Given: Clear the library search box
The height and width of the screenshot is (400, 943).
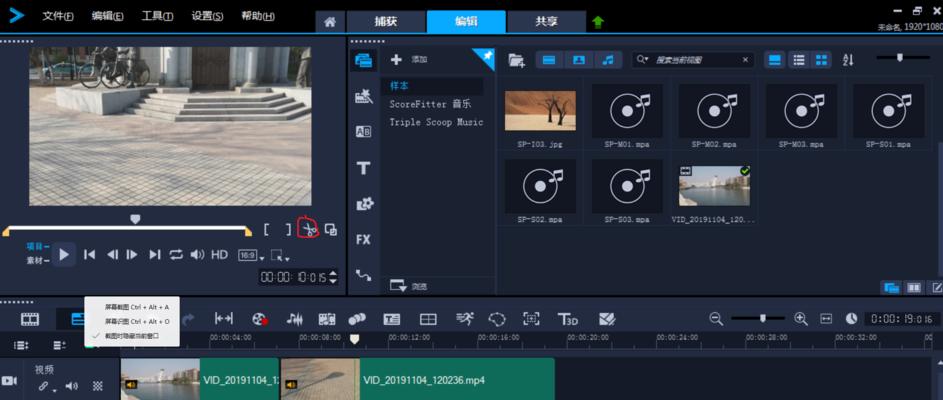Looking at the screenshot, I should click(x=745, y=60).
